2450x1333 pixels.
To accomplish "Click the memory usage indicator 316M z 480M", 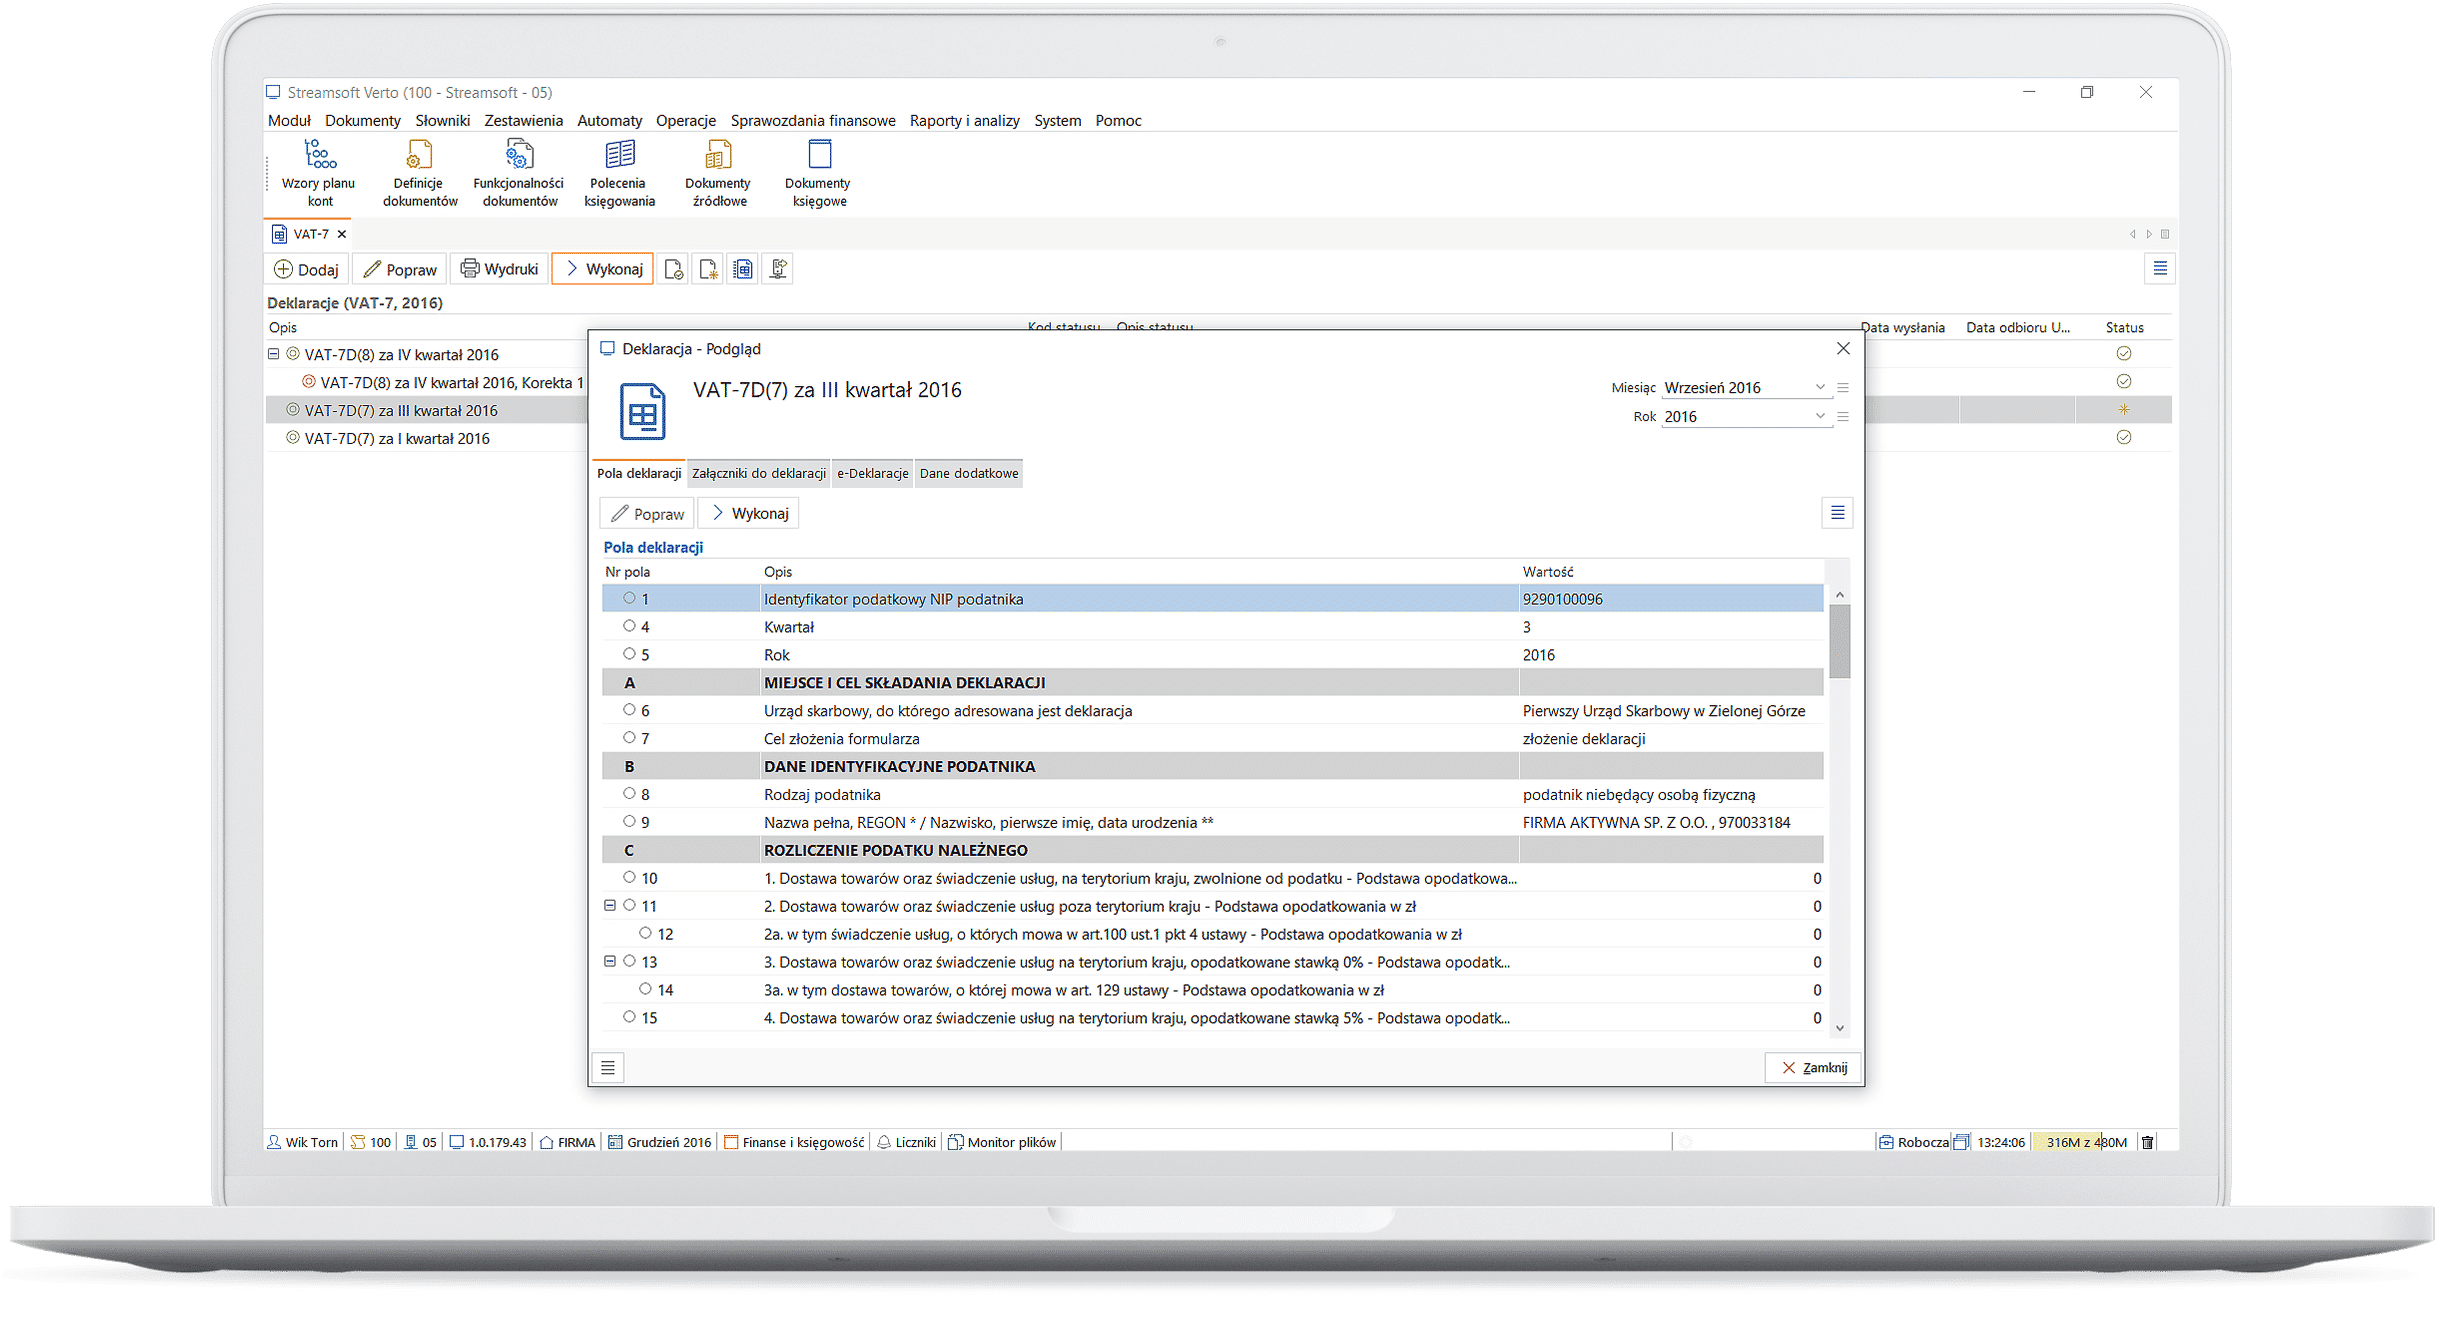I will pyautogui.click(x=2086, y=1142).
